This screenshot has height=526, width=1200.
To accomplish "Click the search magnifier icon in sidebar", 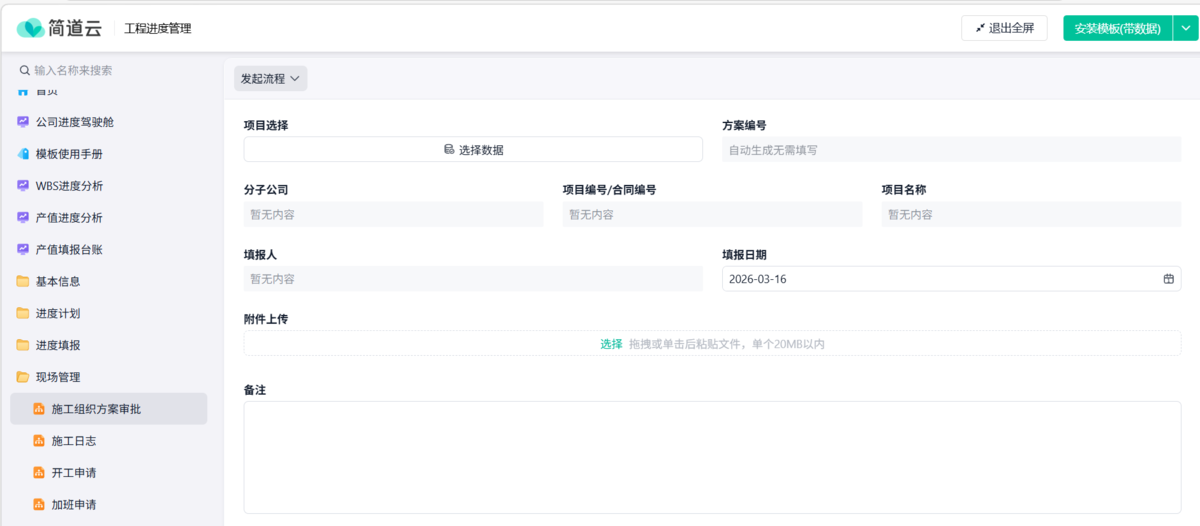I will pos(25,71).
